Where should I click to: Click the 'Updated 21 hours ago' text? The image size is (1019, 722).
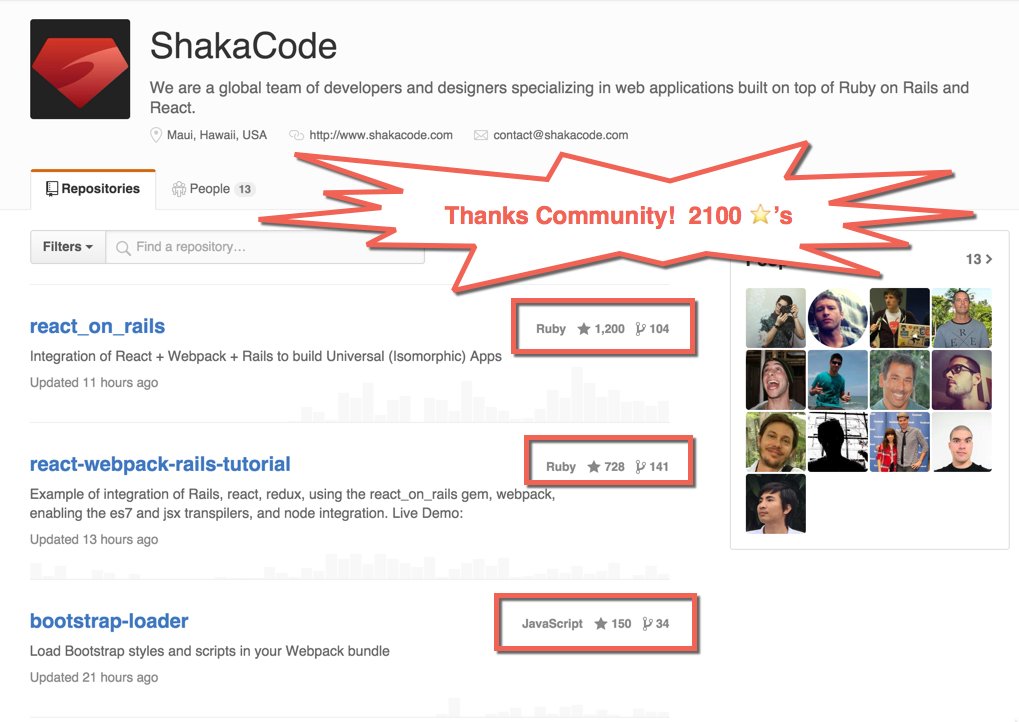coord(94,678)
